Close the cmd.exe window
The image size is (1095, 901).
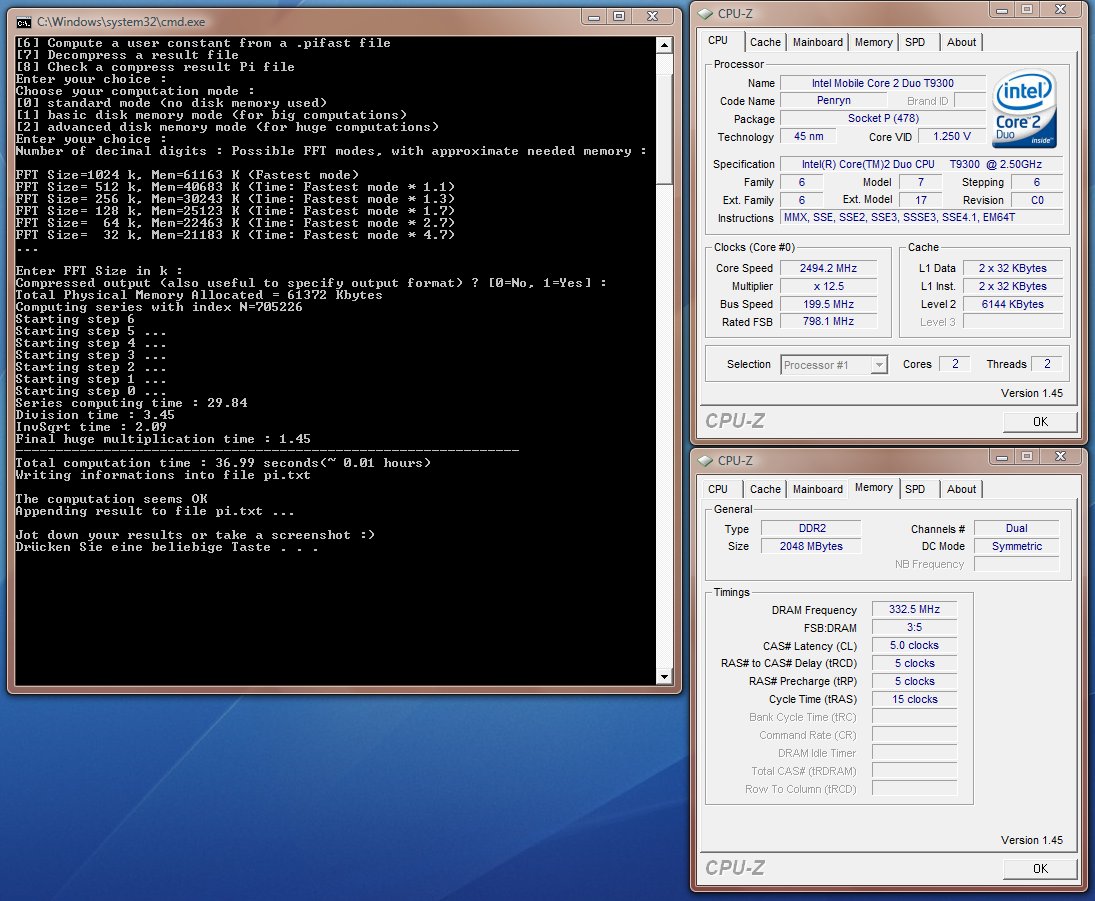pos(652,17)
